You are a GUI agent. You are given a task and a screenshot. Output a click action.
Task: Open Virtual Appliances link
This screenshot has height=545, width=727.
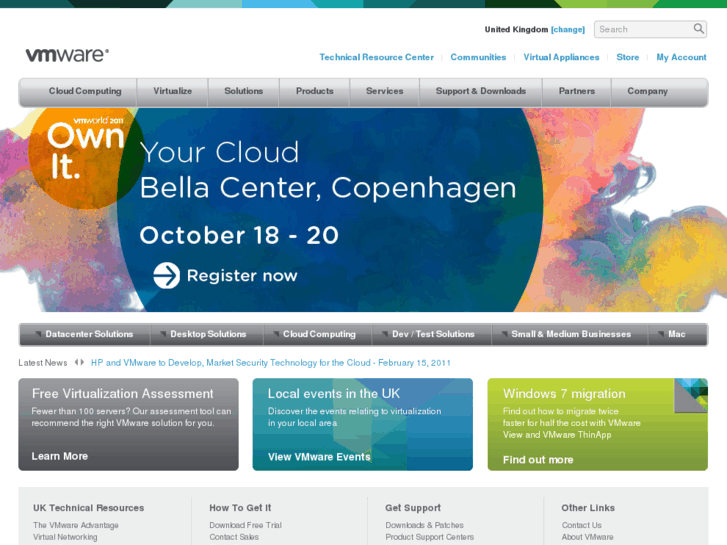click(x=561, y=57)
